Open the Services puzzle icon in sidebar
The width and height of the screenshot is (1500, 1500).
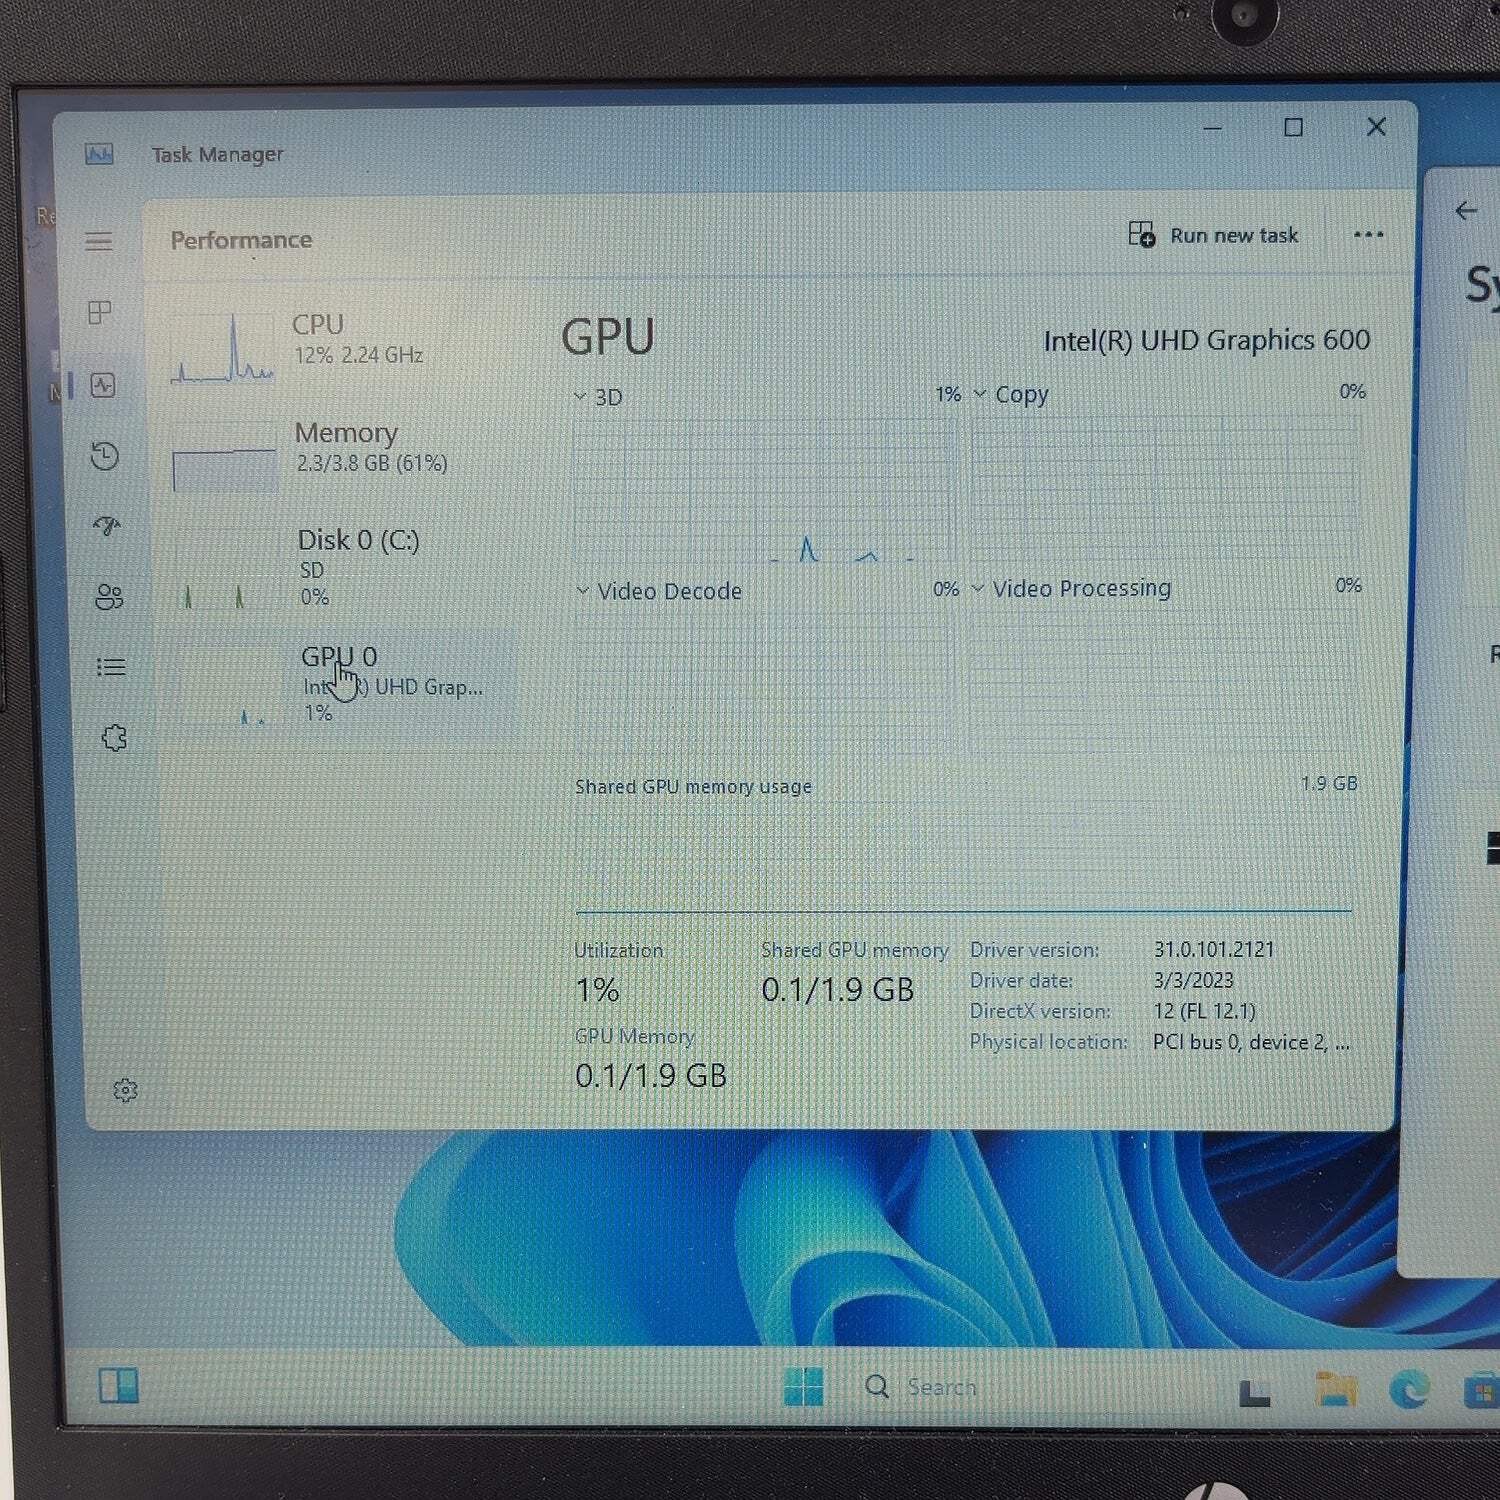coord(115,738)
